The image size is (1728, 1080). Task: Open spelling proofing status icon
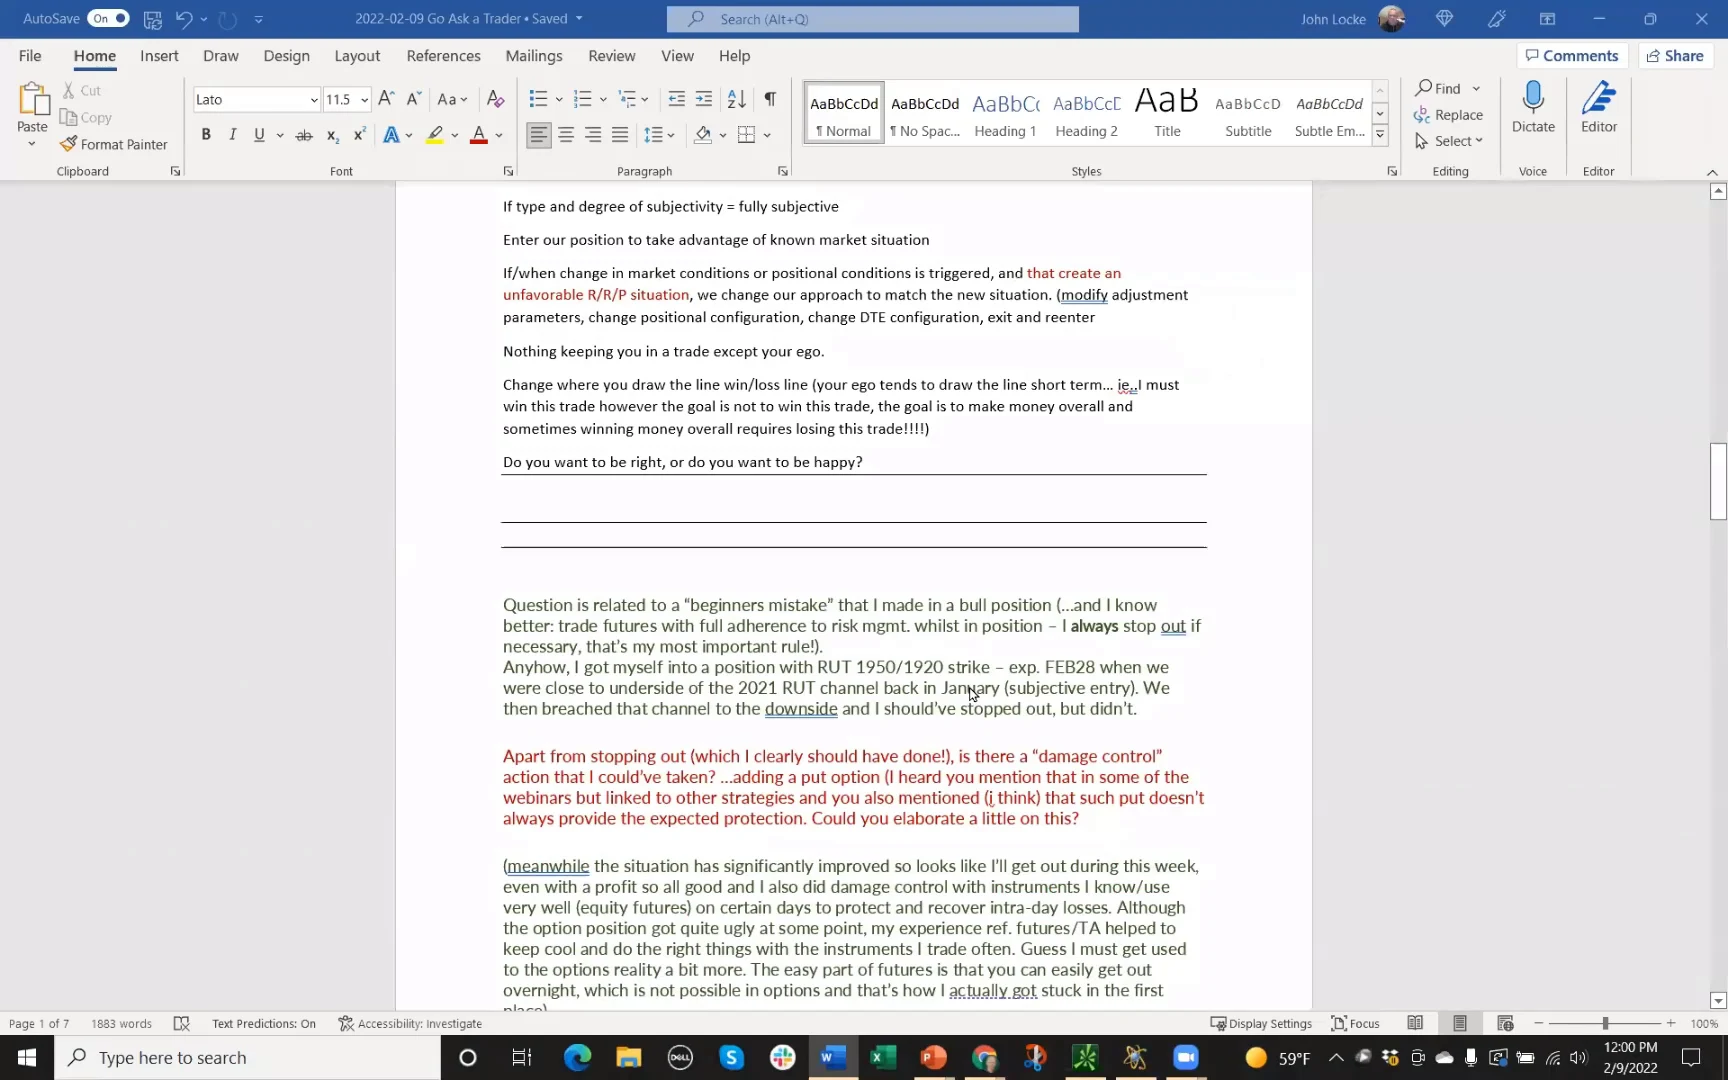(x=181, y=1023)
